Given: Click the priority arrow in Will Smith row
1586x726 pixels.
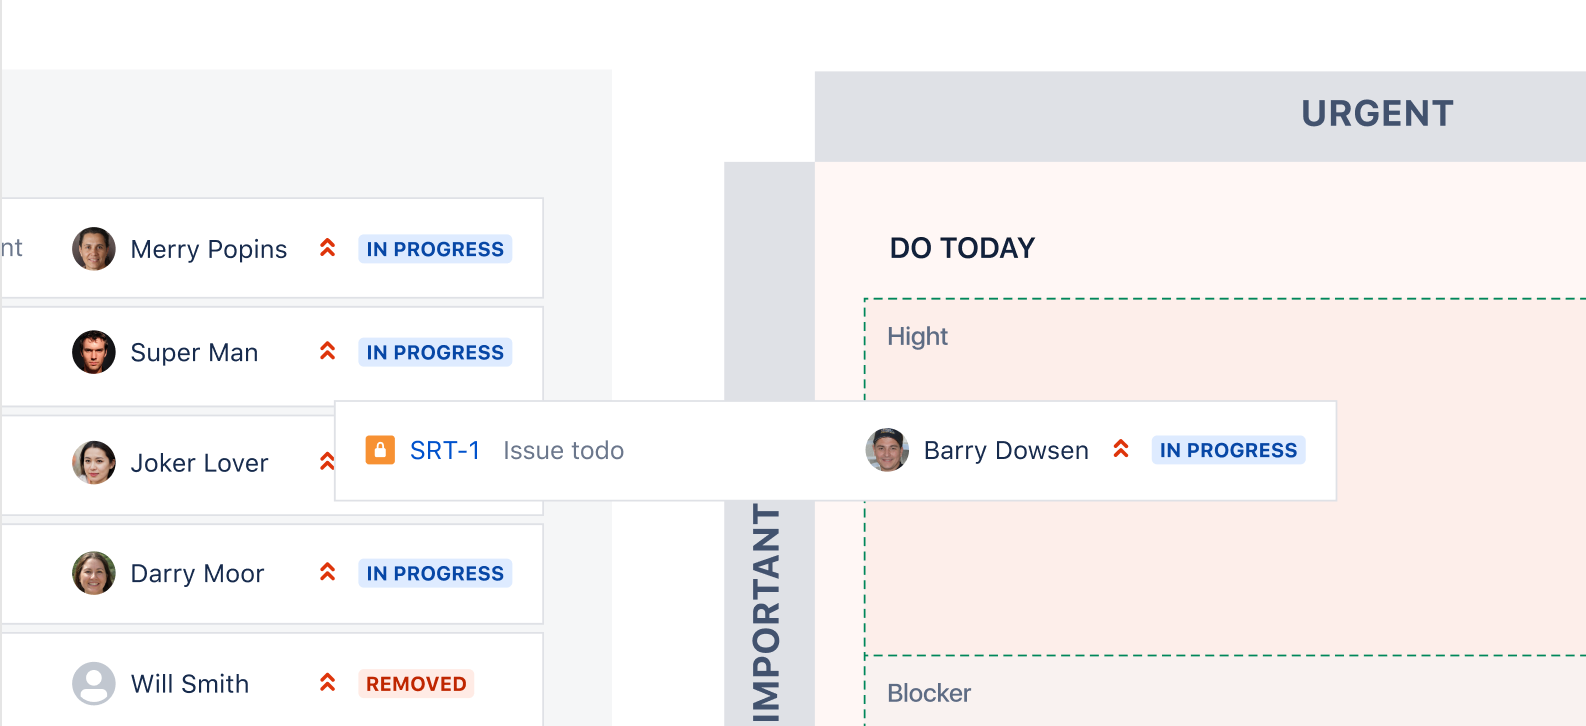Looking at the screenshot, I should [327, 683].
